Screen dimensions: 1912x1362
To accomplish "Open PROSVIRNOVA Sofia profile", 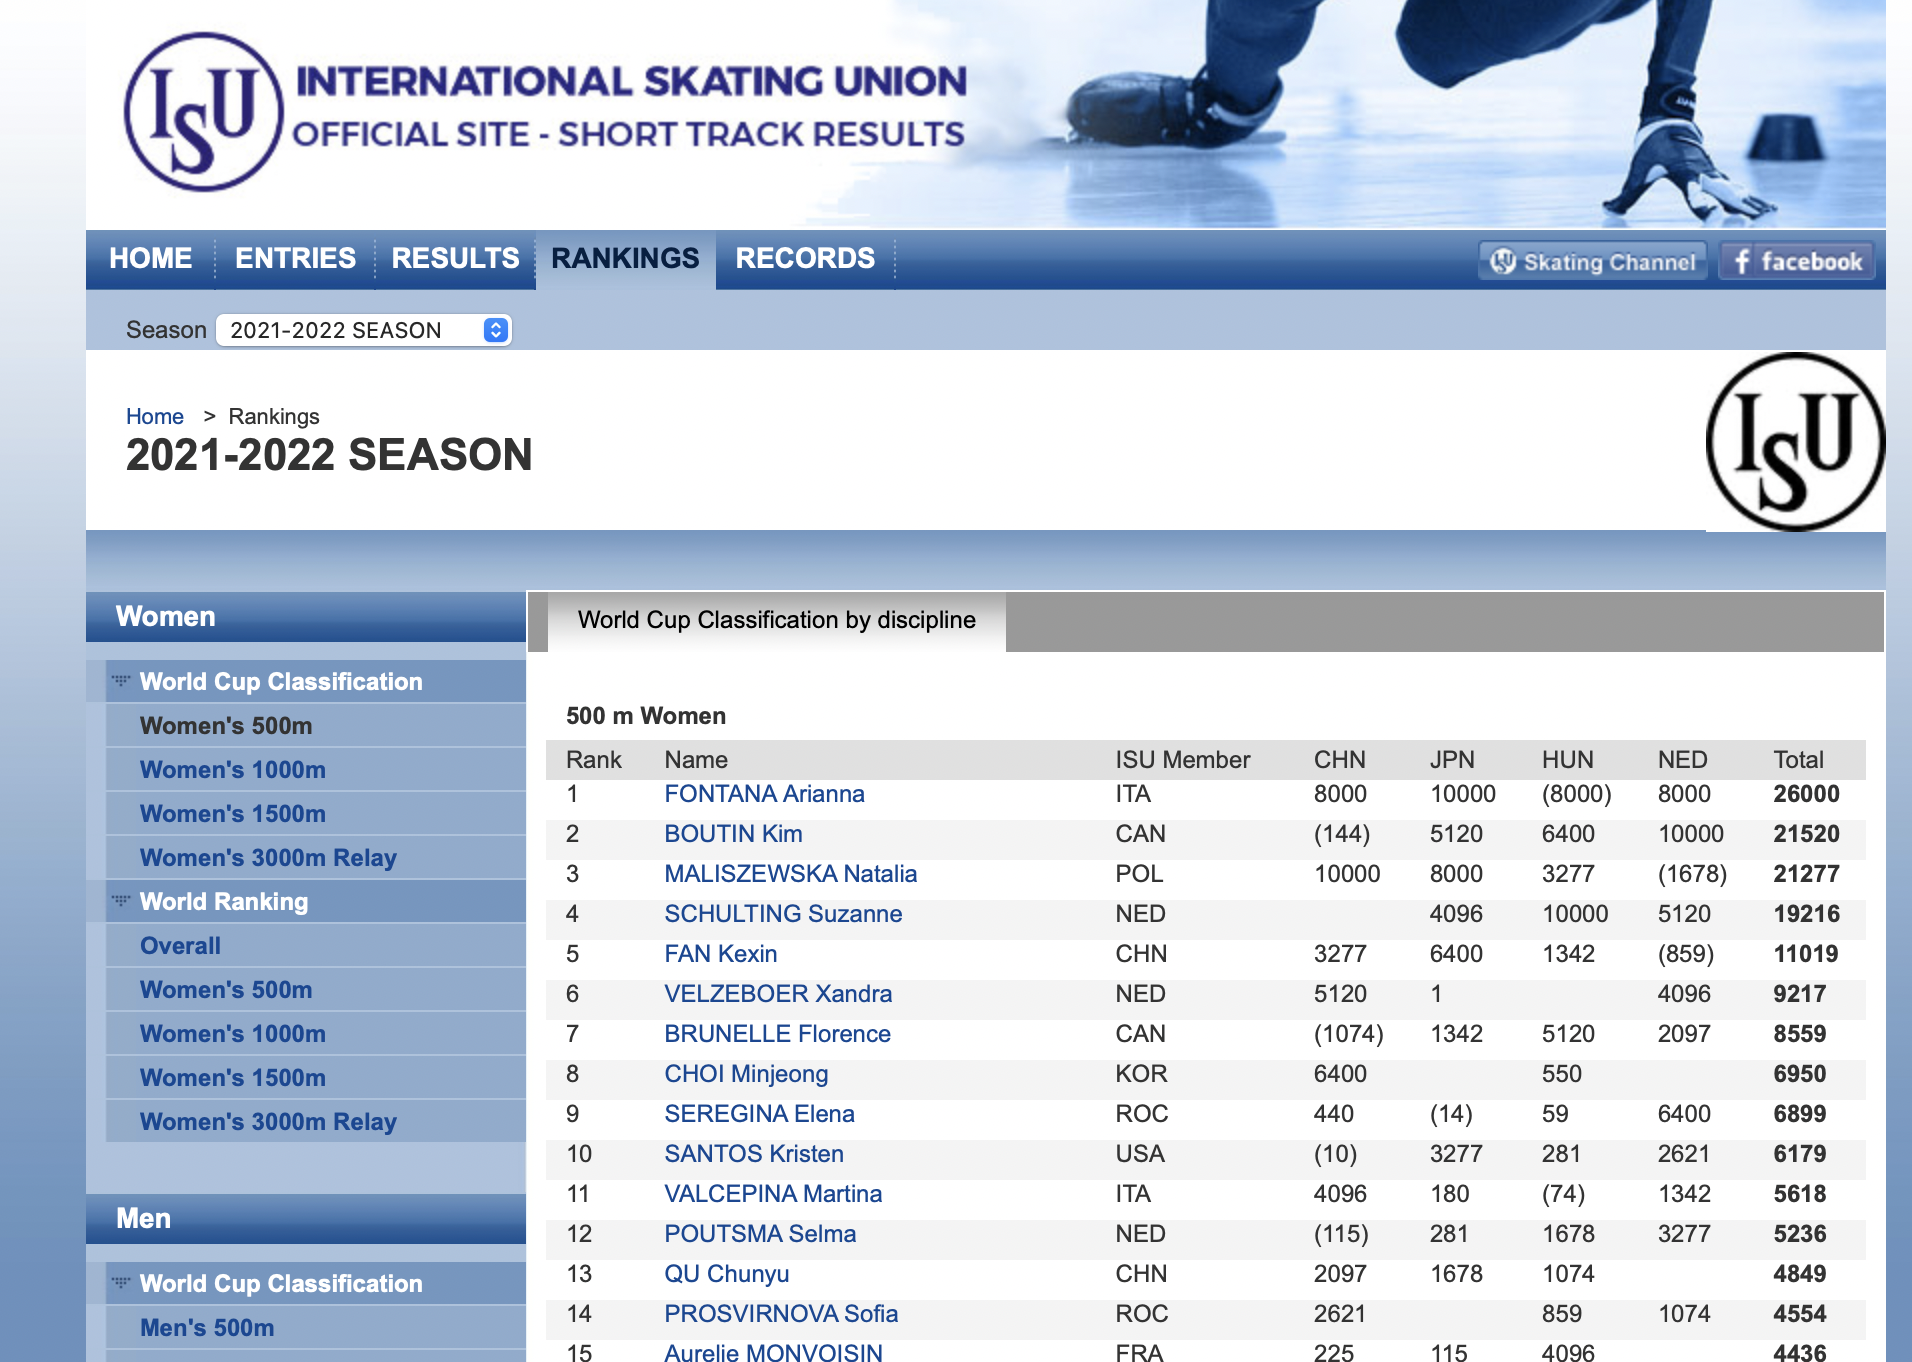I will coord(781,1314).
